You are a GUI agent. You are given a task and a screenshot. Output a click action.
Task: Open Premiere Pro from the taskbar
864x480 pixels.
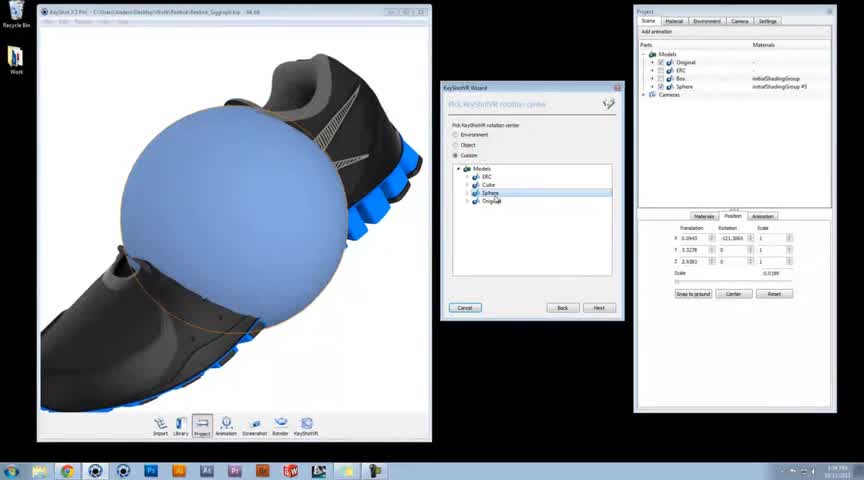235,471
